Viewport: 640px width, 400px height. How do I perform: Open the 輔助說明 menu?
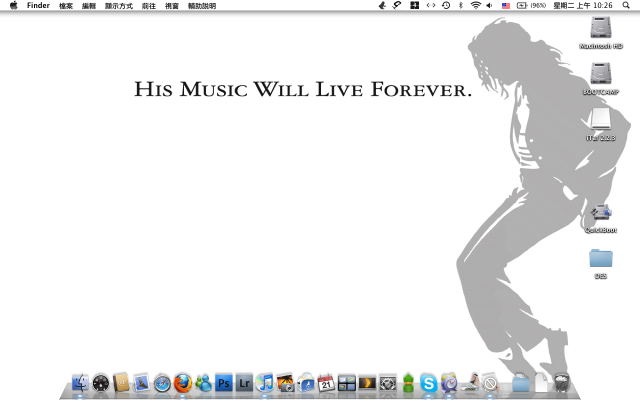tap(202, 6)
